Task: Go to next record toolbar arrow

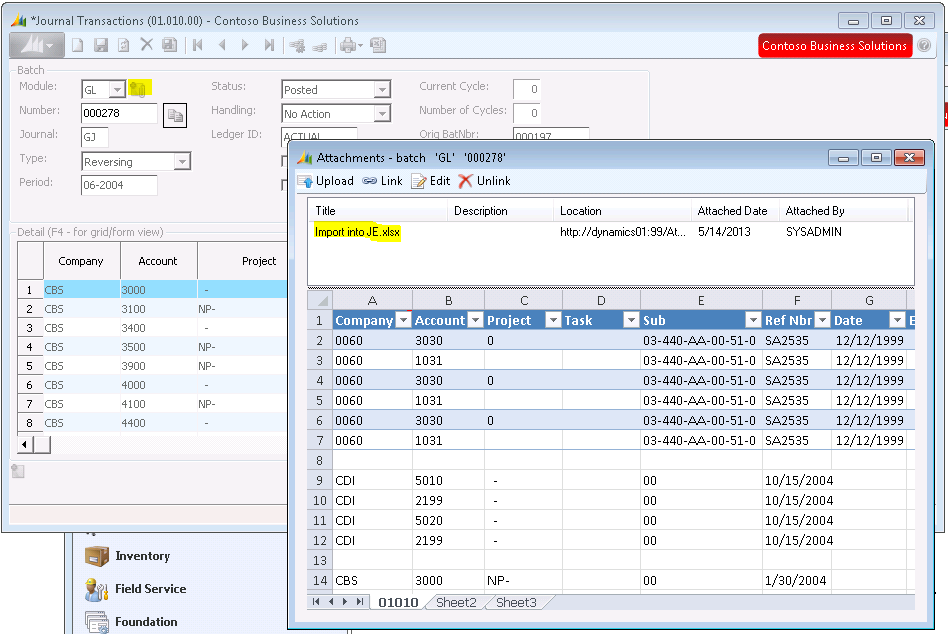Action: [x=245, y=45]
